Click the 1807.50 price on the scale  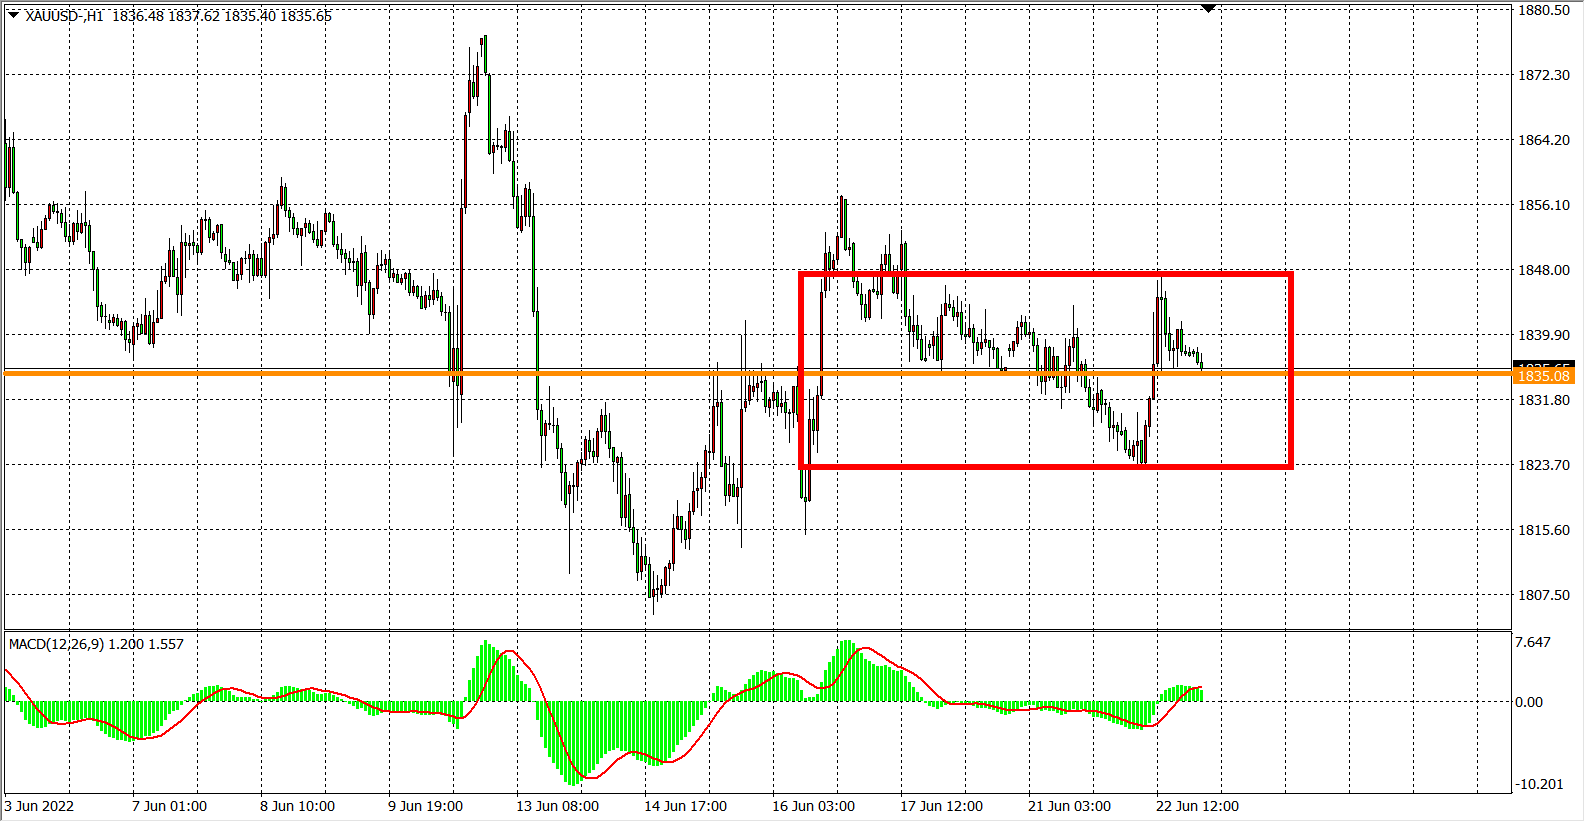click(x=1543, y=595)
